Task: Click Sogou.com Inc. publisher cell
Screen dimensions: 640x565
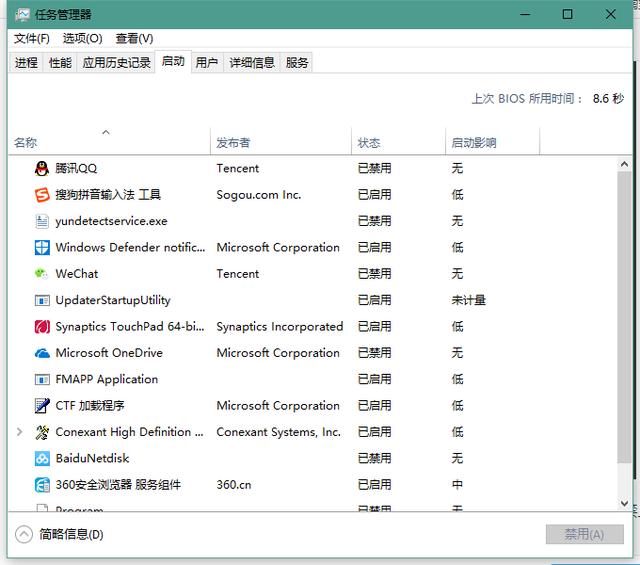Action: tap(259, 195)
